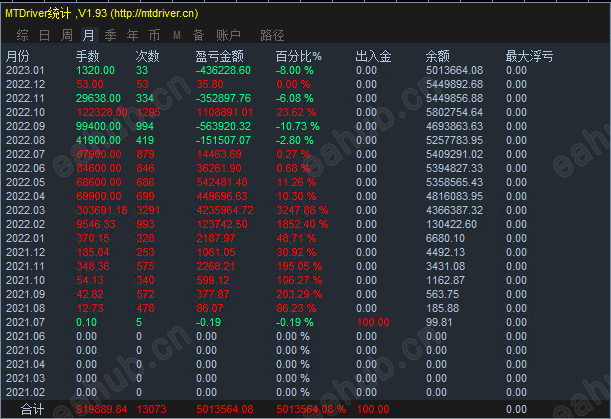The height and width of the screenshot is (419, 611).
Task: Click balance value 130422.60
Action: 451,225
